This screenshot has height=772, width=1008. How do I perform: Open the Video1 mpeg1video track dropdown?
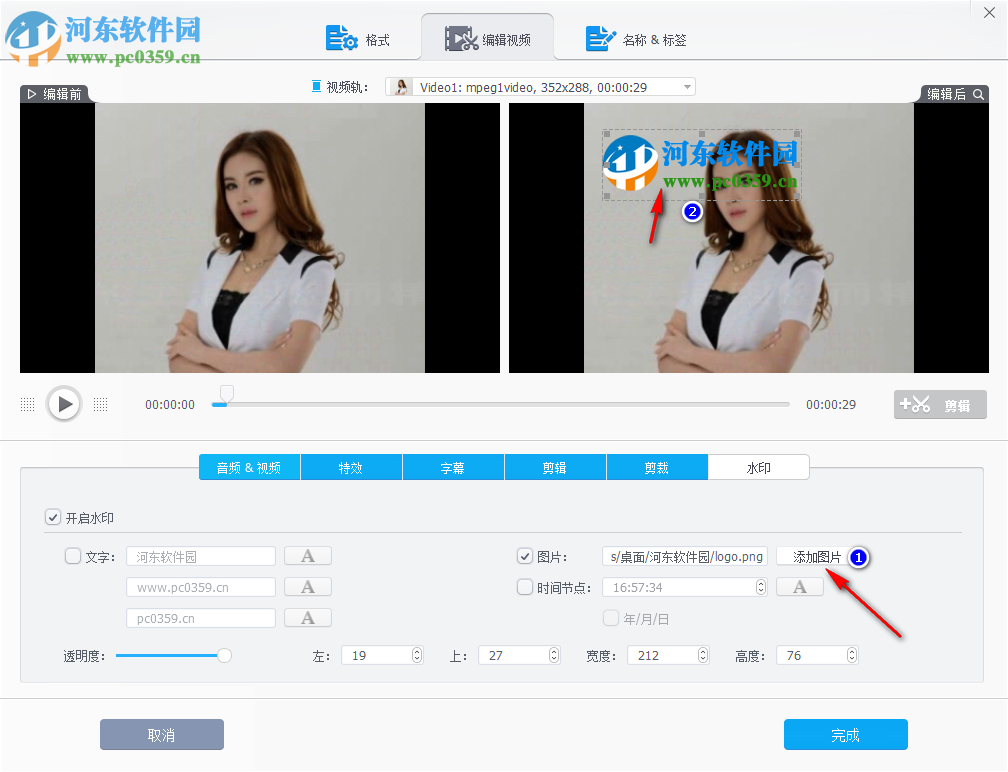(x=686, y=86)
